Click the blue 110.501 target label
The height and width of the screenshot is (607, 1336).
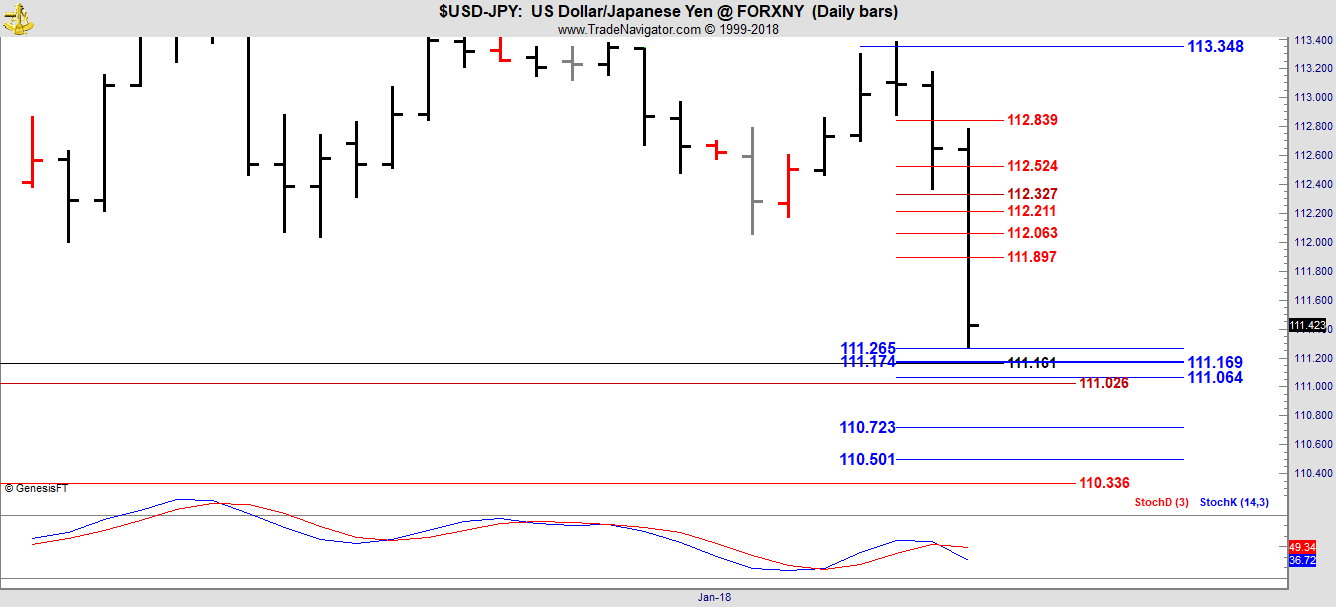point(867,459)
